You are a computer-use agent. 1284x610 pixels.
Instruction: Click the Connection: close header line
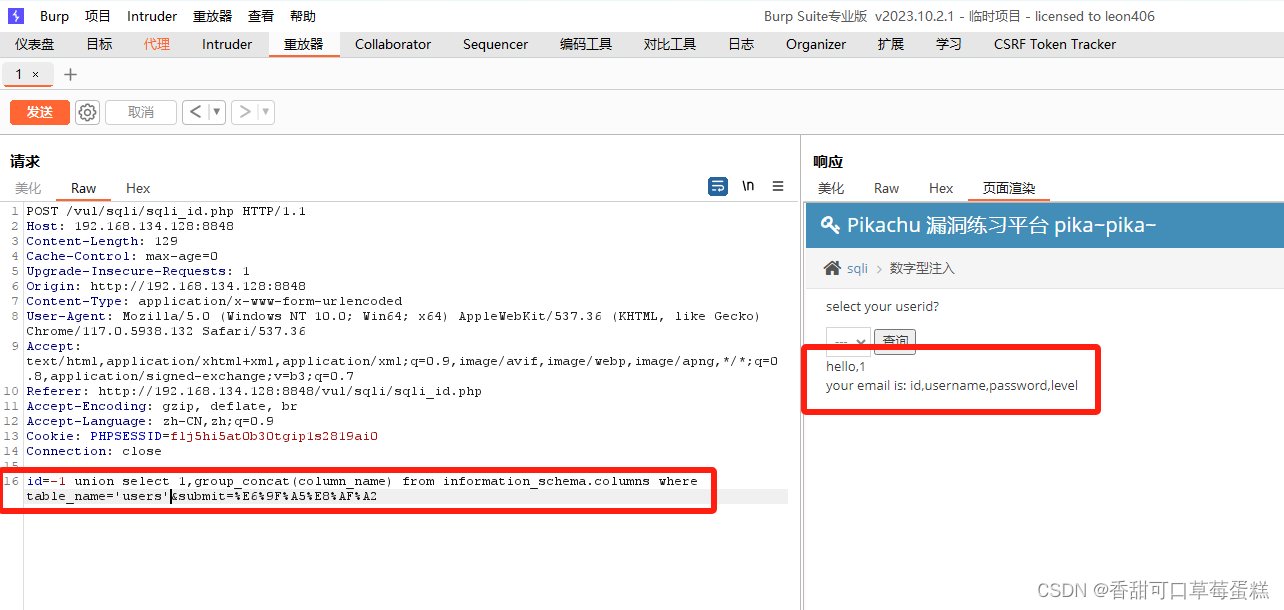pos(94,451)
